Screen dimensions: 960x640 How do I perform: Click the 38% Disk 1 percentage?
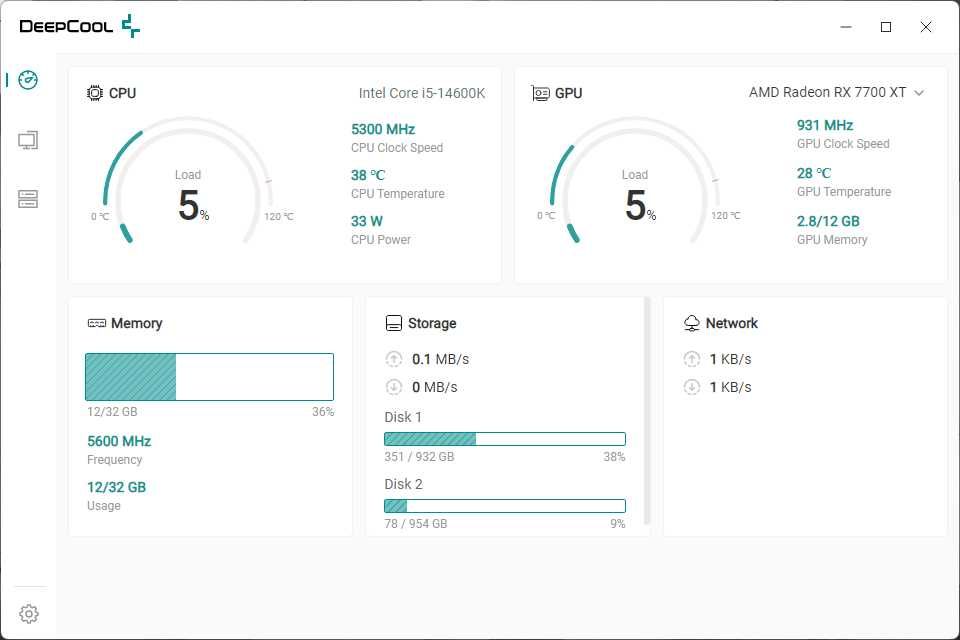click(614, 456)
